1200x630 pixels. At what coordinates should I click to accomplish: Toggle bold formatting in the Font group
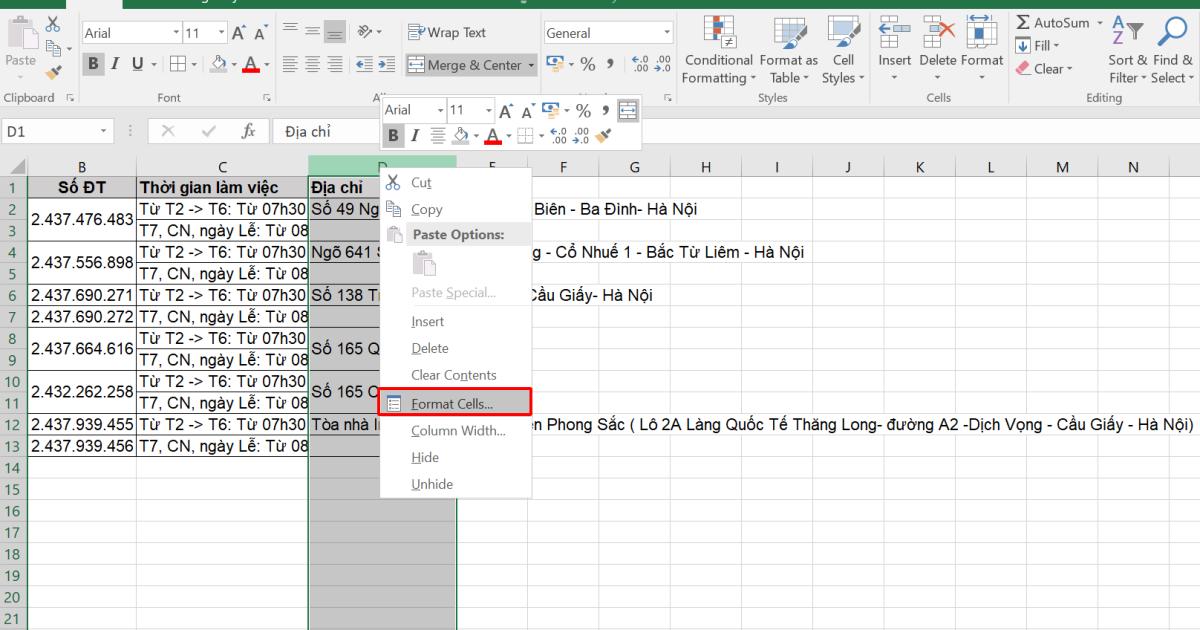pyautogui.click(x=93, y=63)
